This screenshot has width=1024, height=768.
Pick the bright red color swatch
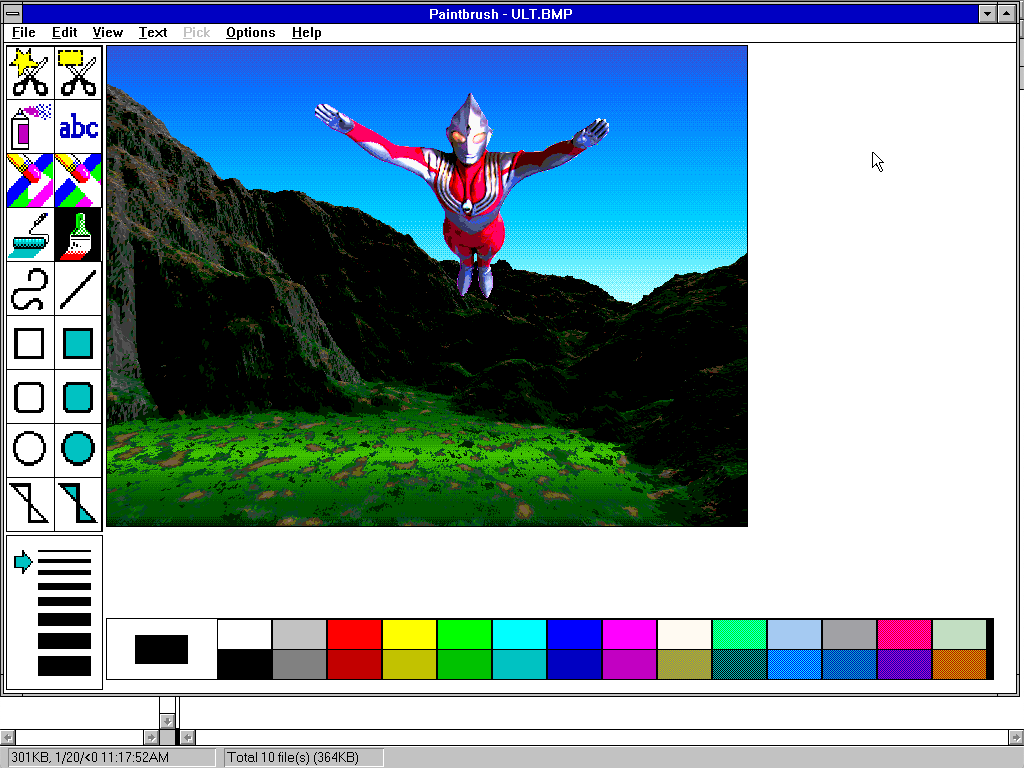(354, 634)
